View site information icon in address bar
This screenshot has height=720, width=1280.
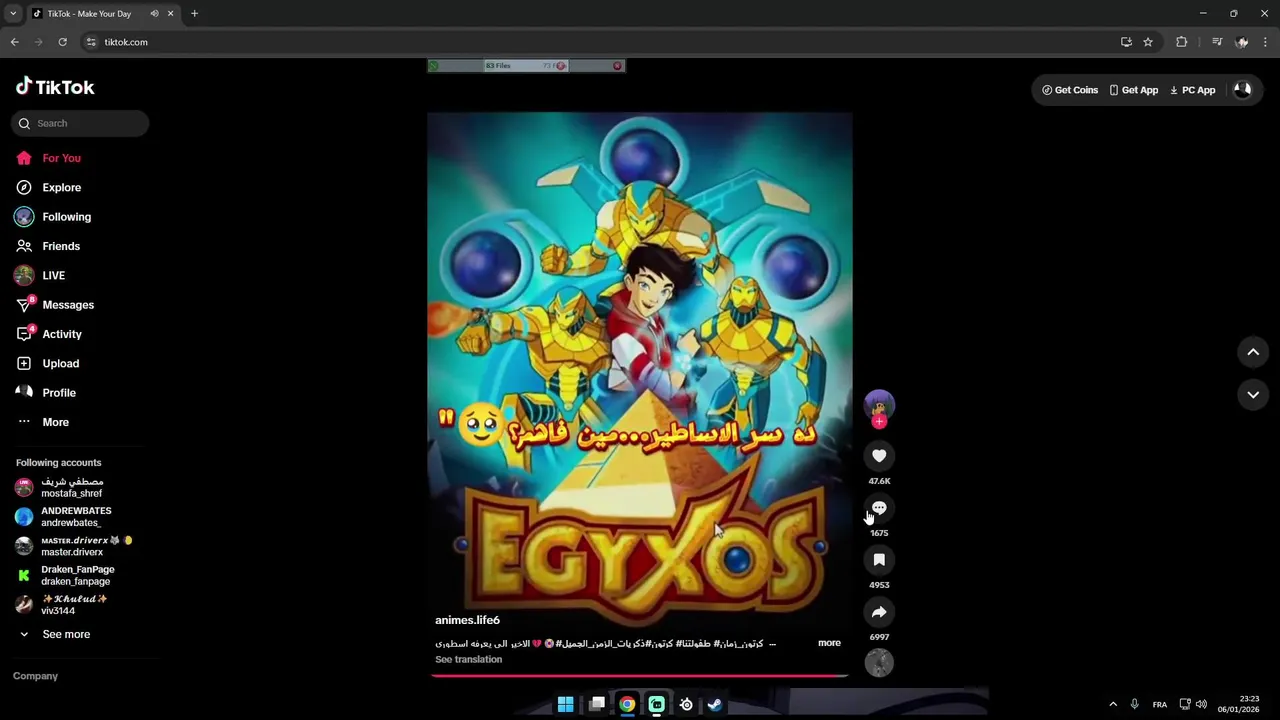pos(91,42)
